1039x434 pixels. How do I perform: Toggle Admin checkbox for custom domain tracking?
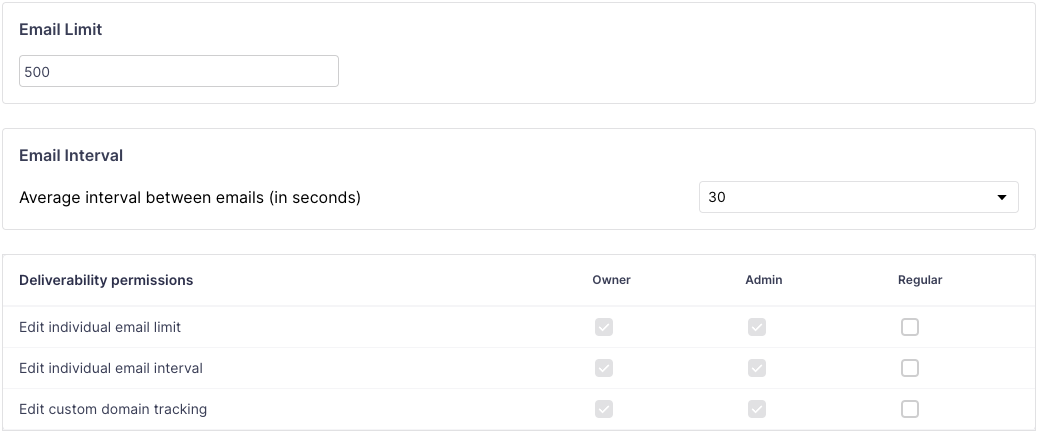coord(757,409)
